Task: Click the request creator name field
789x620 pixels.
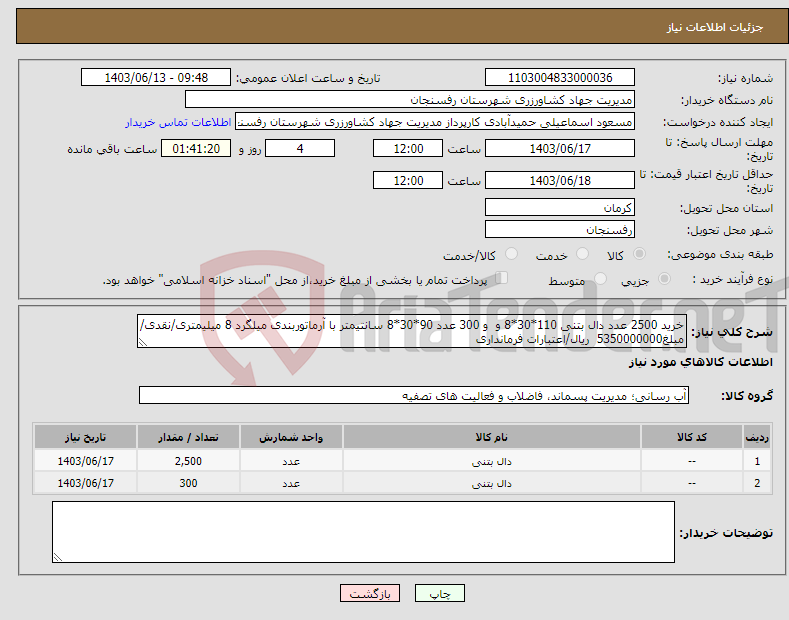Action: tap(435, 122)
